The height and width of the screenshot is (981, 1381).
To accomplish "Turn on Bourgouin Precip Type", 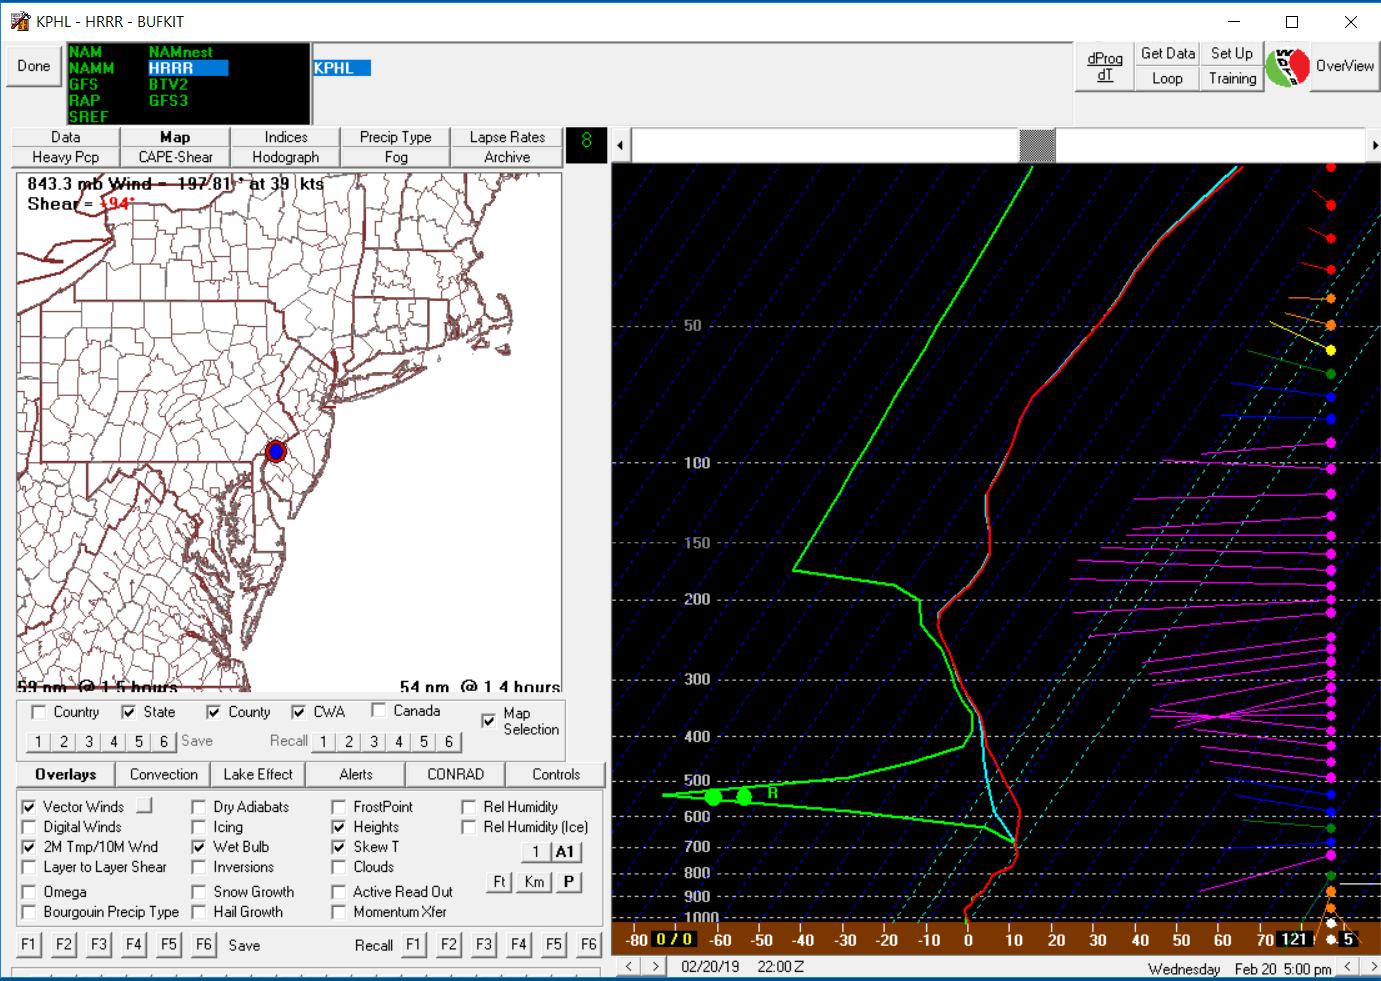I will [28, 912].
